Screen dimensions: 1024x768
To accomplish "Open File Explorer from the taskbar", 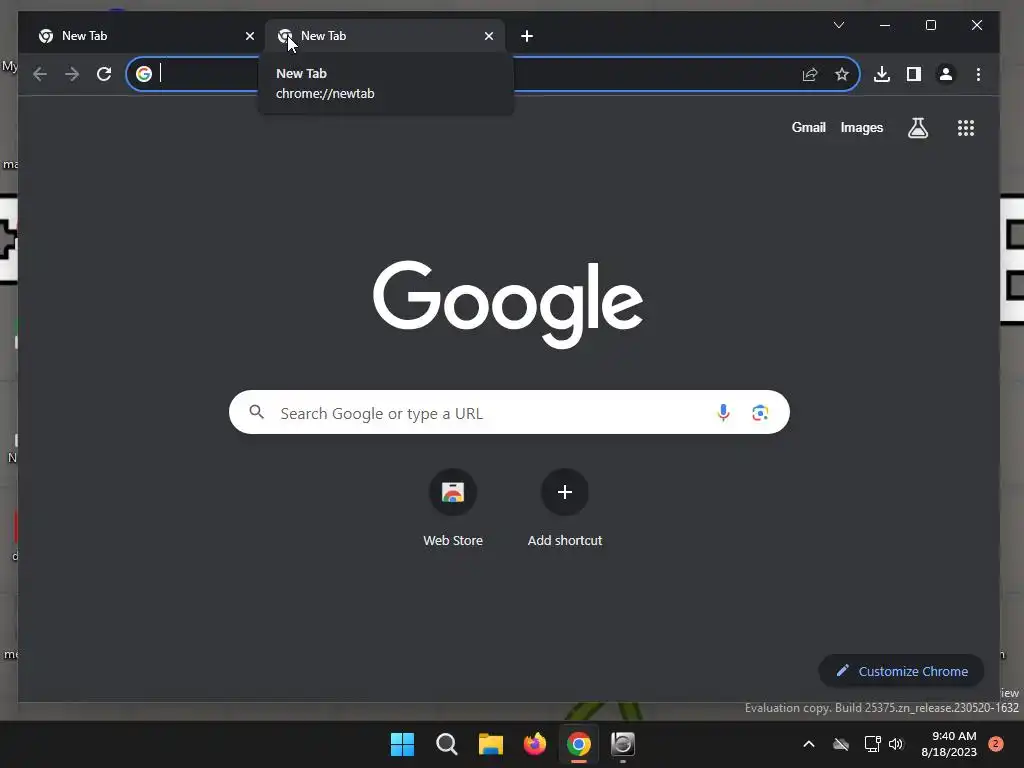I will coord(490,744).
